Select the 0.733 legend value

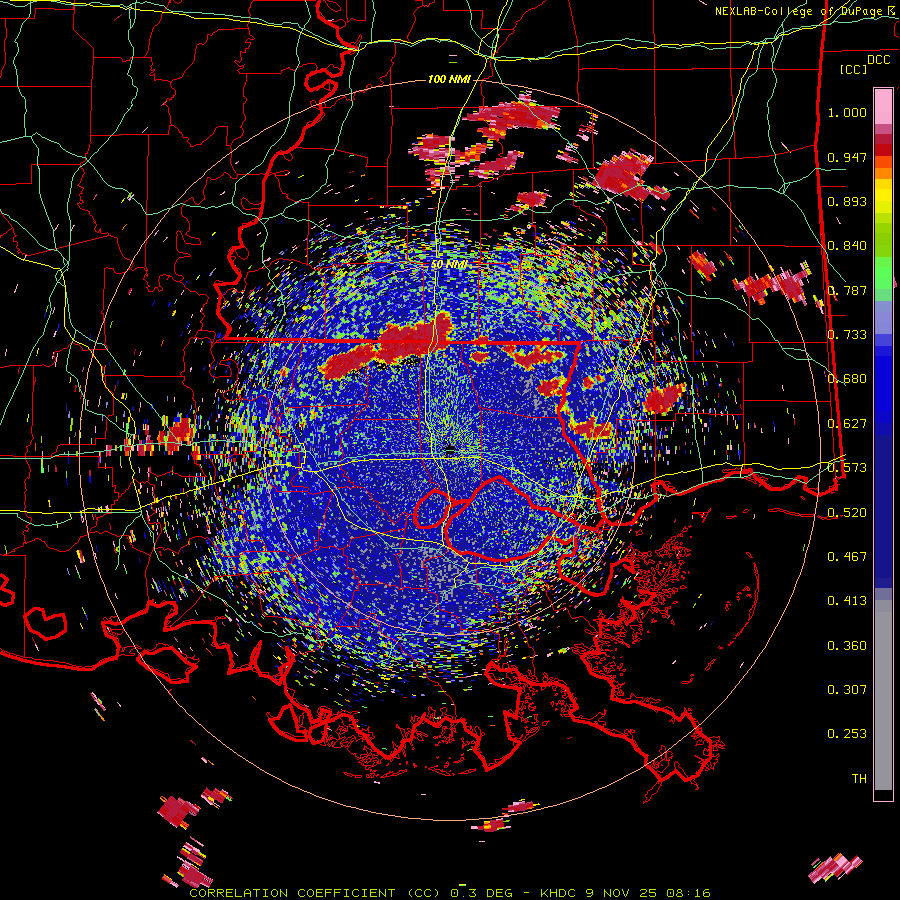tap(847, 335)
